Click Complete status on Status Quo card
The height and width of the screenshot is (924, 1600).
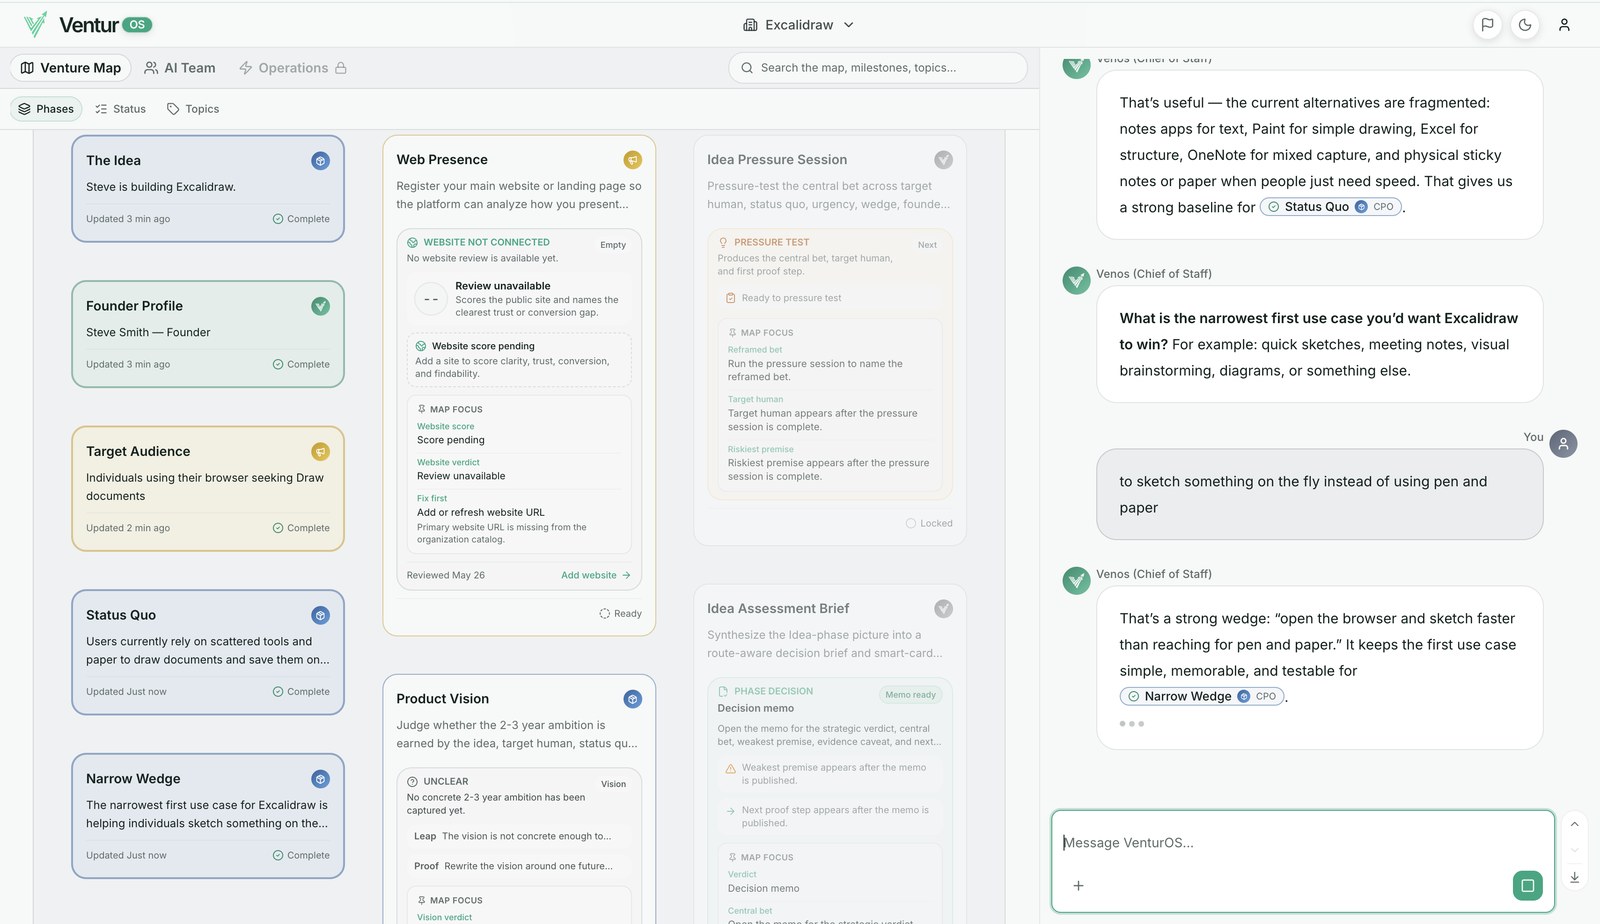pos(301,692)
